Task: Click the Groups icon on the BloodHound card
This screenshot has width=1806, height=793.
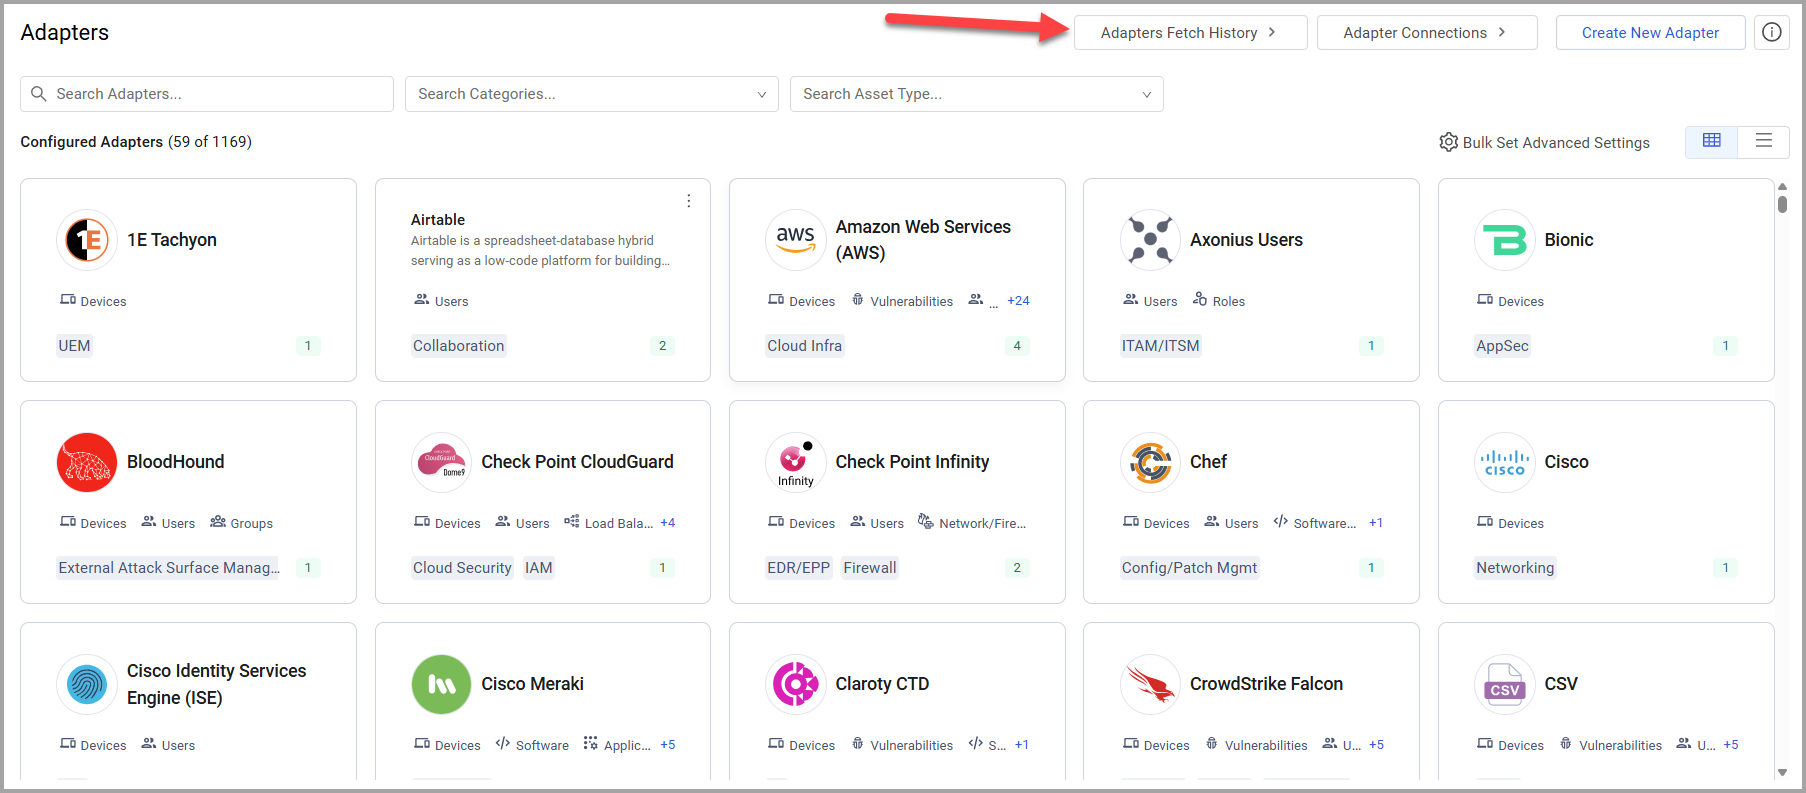Action: point(218,522)
